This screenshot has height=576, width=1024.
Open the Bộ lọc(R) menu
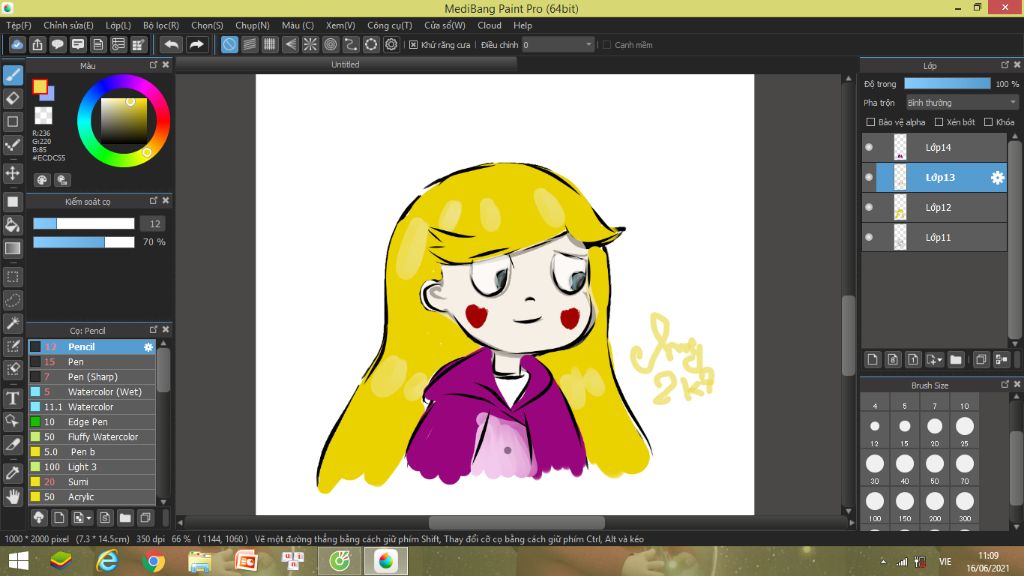coord(161,25)
